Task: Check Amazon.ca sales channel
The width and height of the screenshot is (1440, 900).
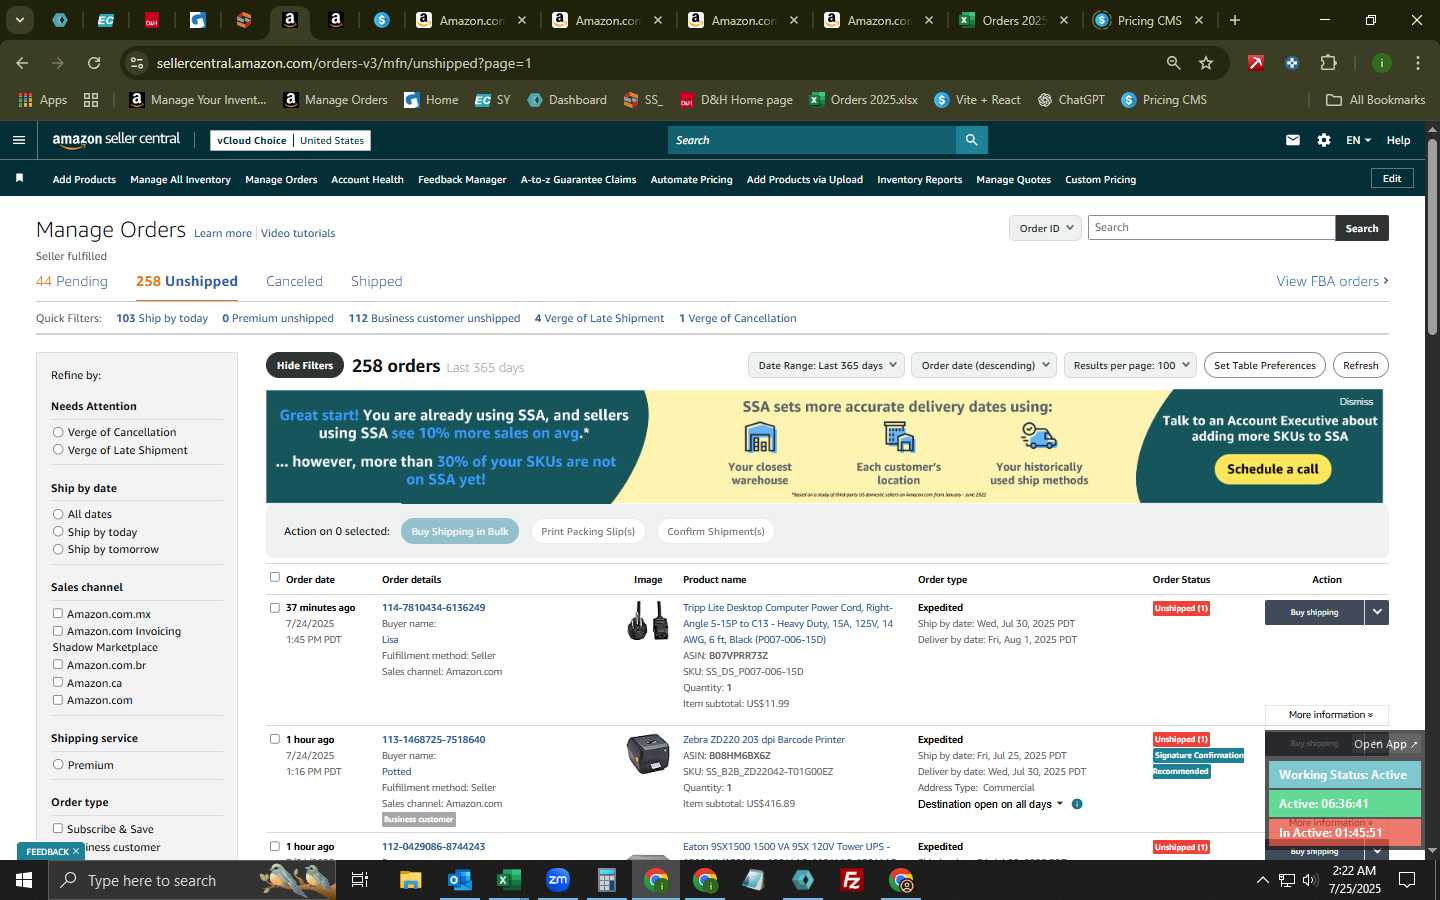Action: (58, 682)
